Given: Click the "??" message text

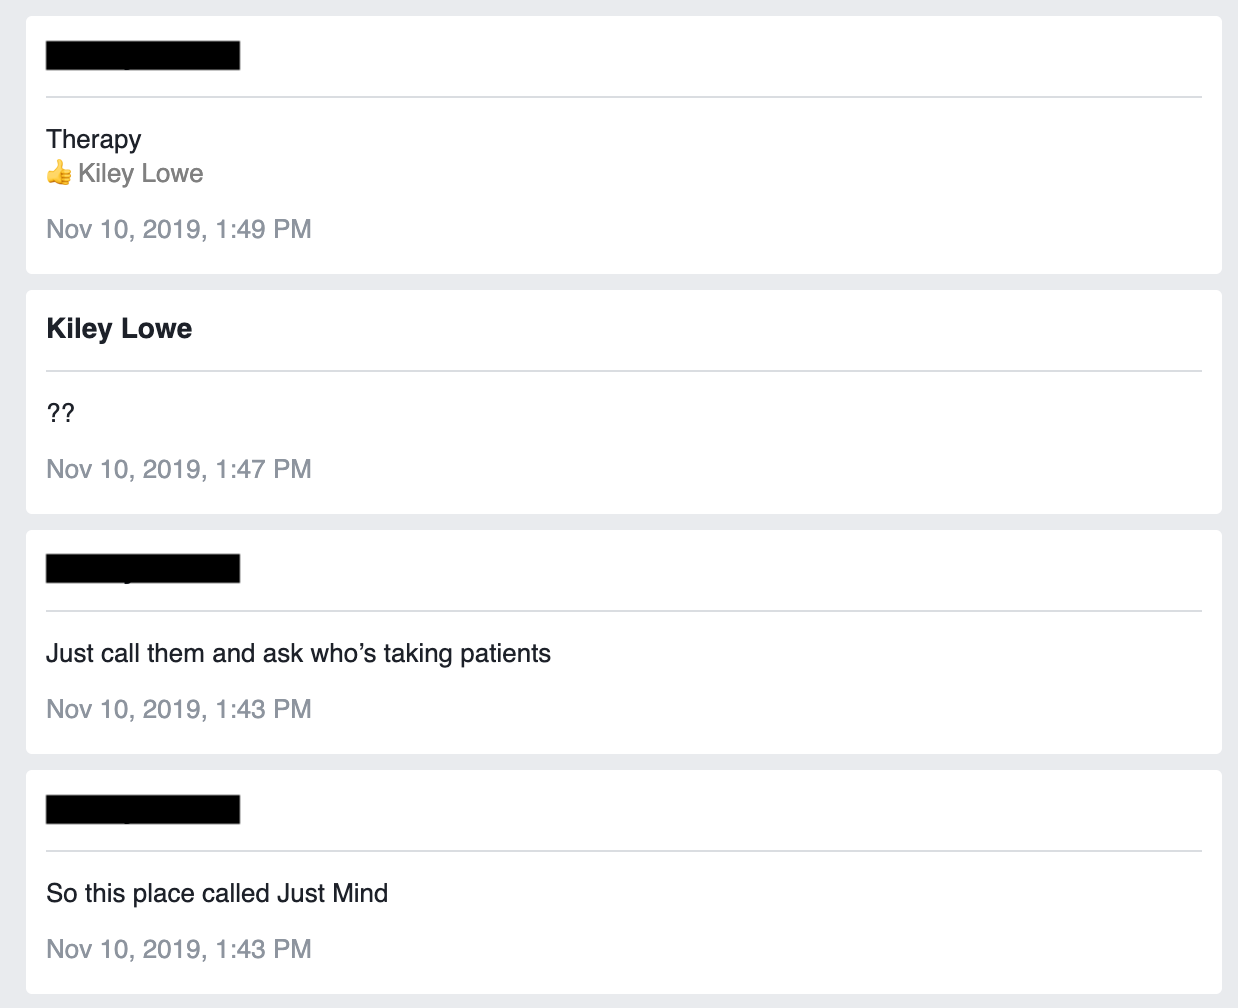Looking at the screenshot, I should [60, 412].
